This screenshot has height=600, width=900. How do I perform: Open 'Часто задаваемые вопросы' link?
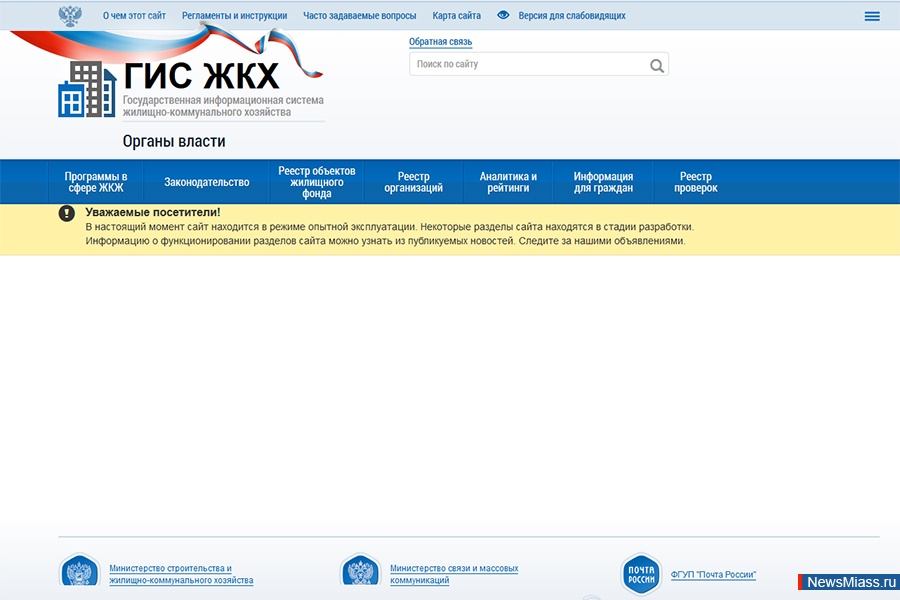coord(360,16)
